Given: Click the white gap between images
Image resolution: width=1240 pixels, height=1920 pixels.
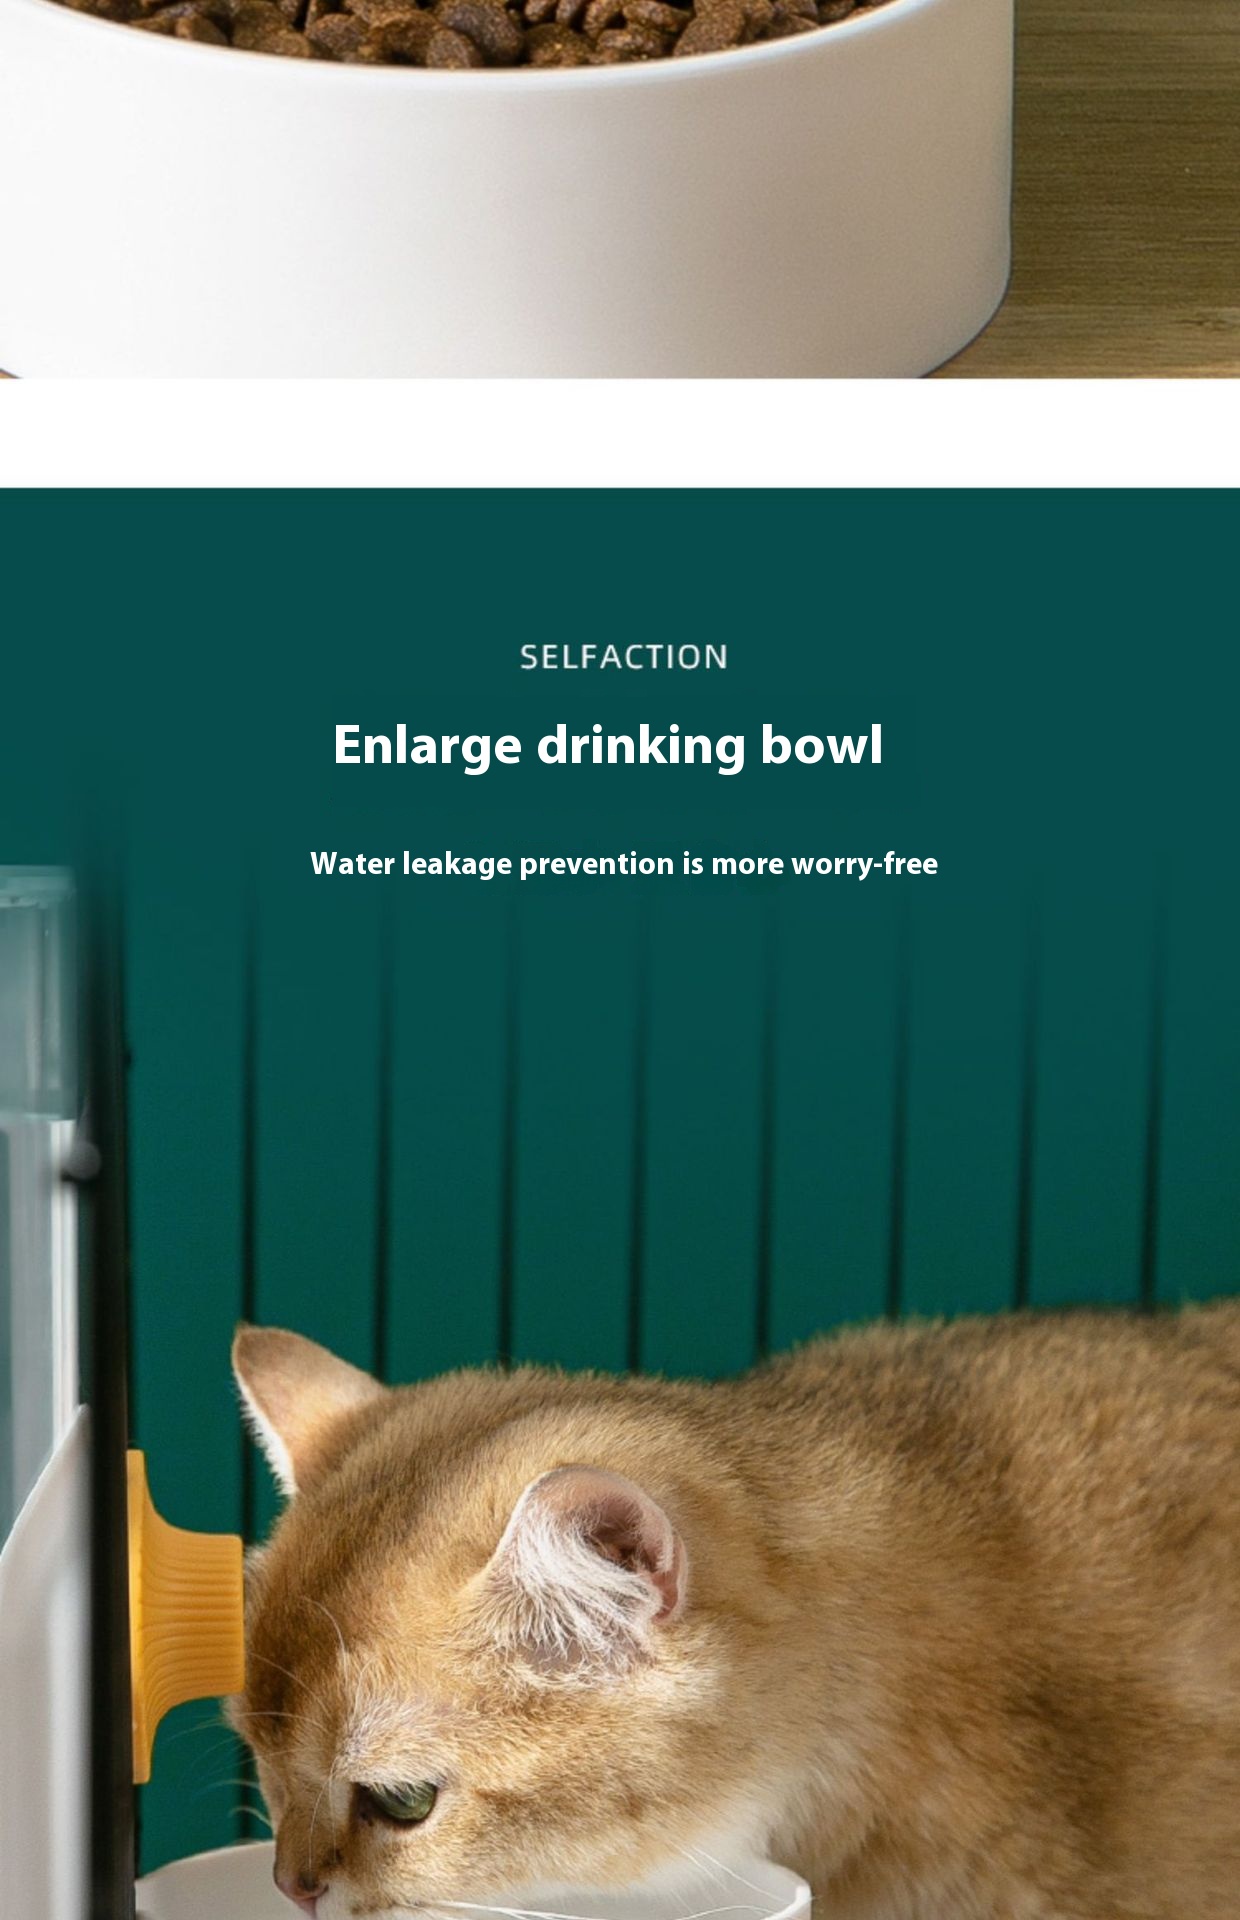Looking at the screenshot, I should [620, 433].
